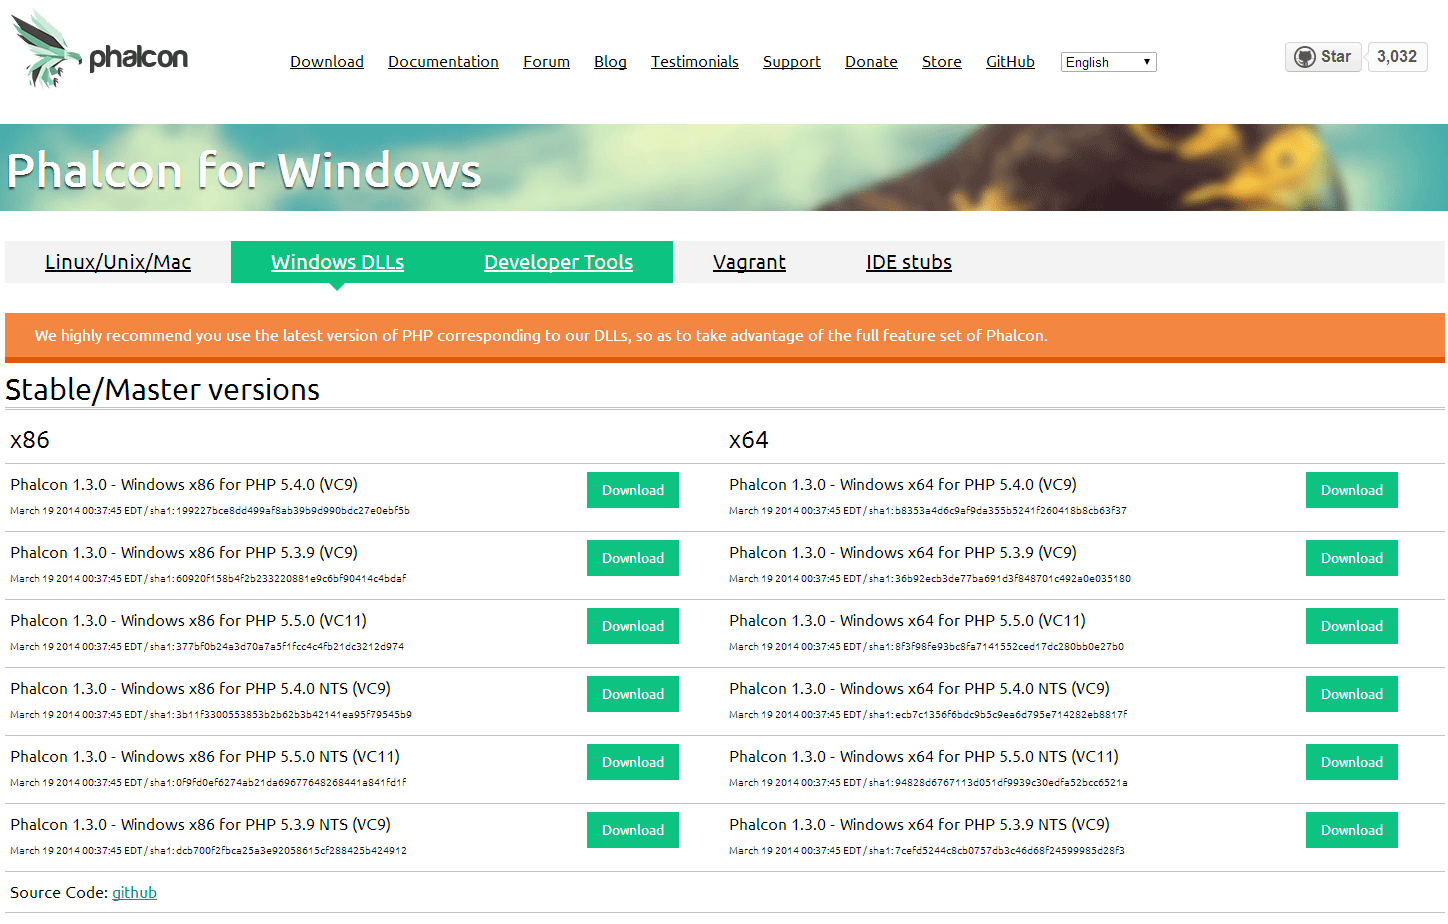Screen dimensions: 1448x924
Task: Download x64 PHP 5.4.0 NTS (VC9) build
Action: click(1352, 694)
